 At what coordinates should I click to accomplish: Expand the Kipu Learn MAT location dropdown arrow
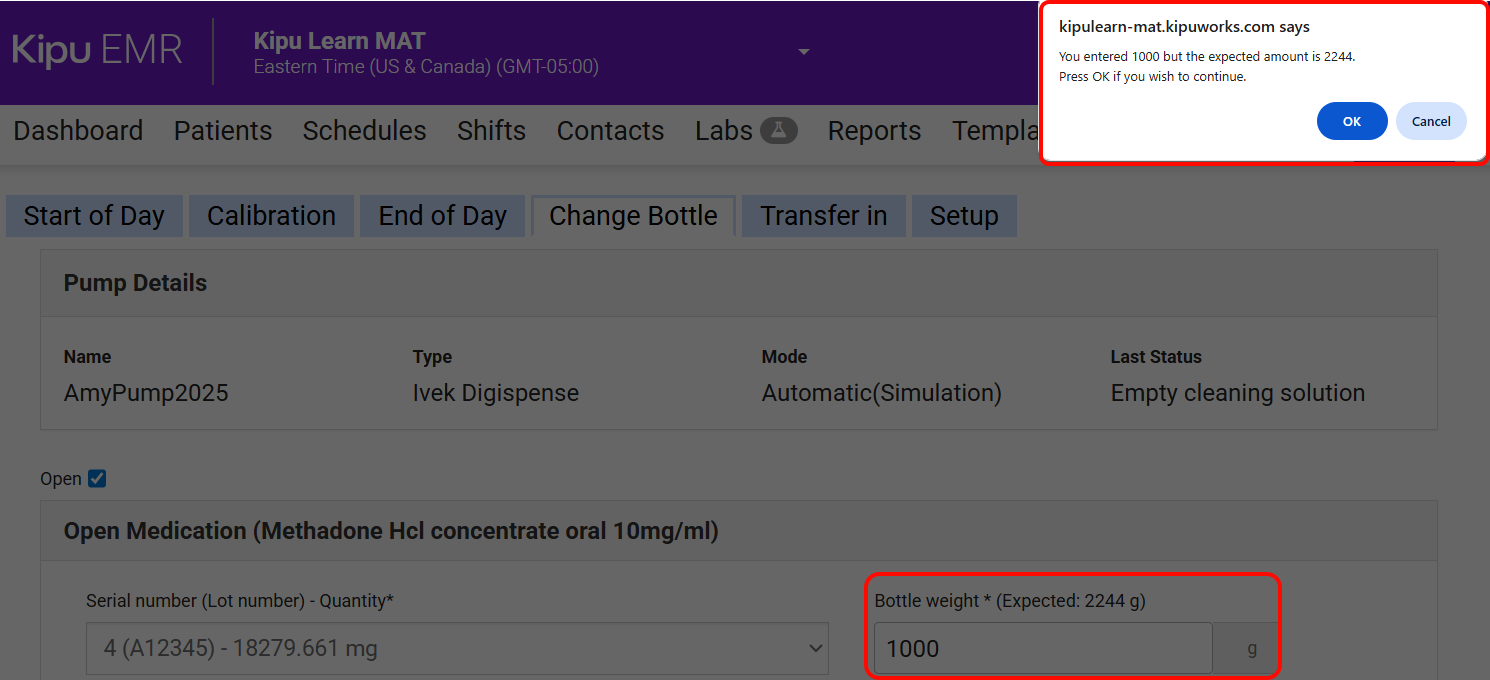coord(803,52)
